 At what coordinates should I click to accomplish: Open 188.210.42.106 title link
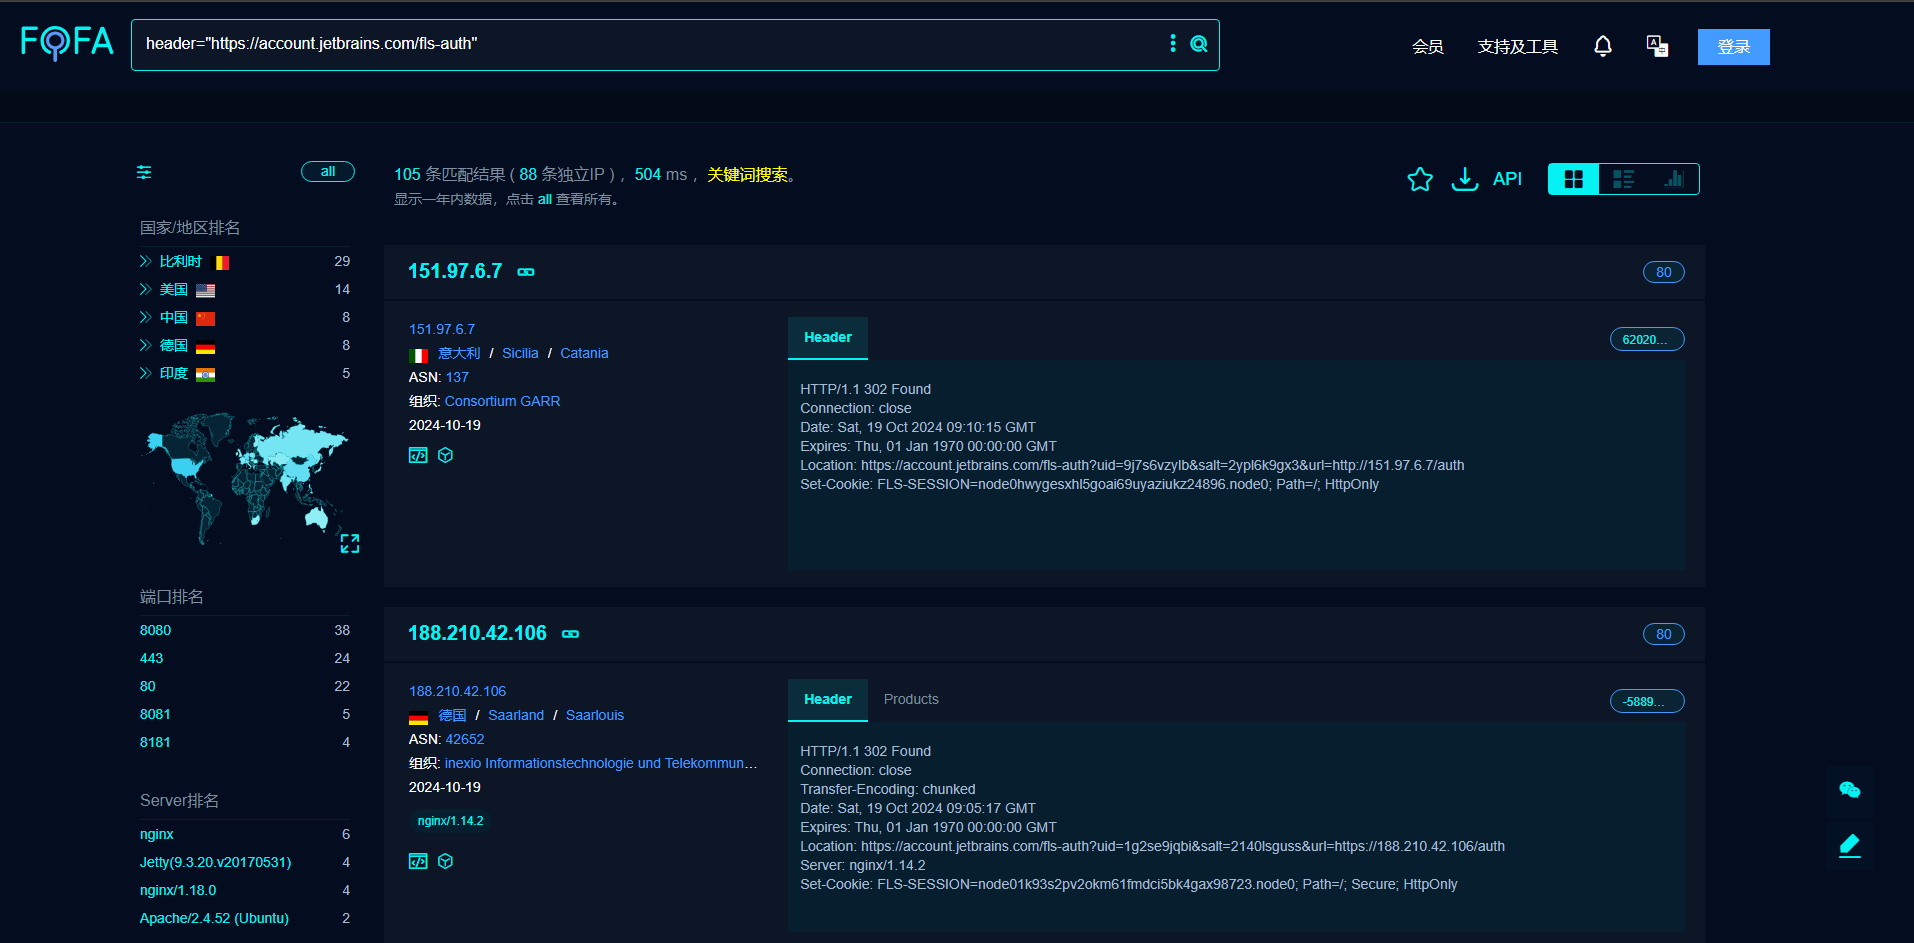click(x=477, y=633)
